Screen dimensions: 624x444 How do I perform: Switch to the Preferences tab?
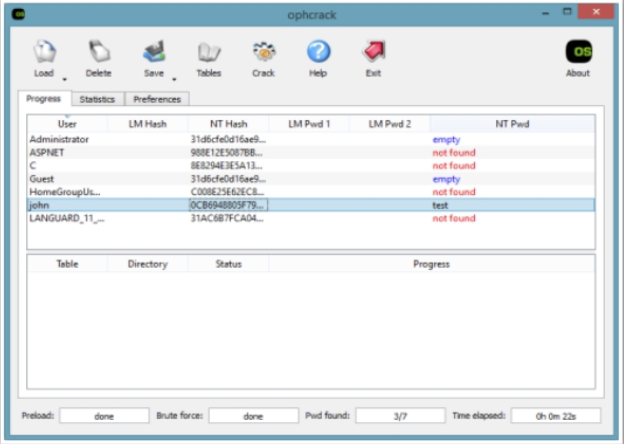157,99
